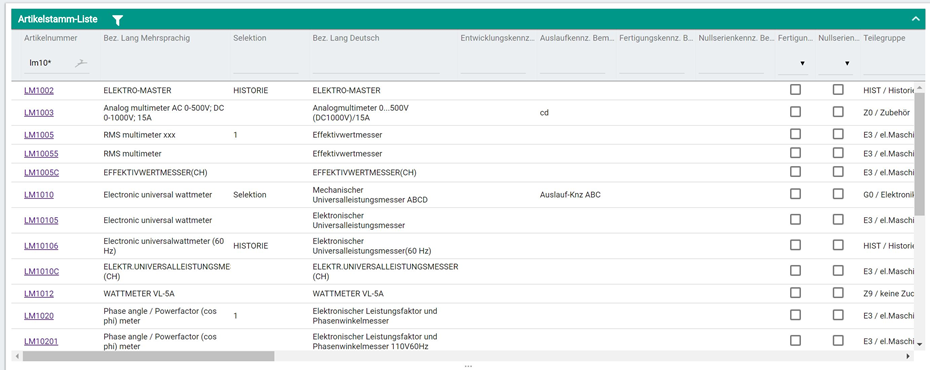The width and height of the screenshot is (930, 370).
Task: Open article link LM1002
Action: point(39,91)
